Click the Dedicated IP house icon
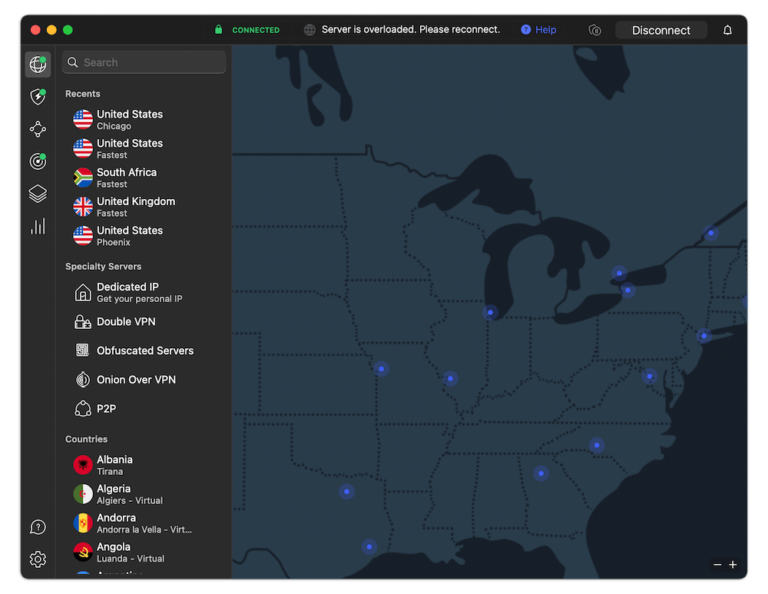This screenshot has width=768, height=594. pos(83,292)
